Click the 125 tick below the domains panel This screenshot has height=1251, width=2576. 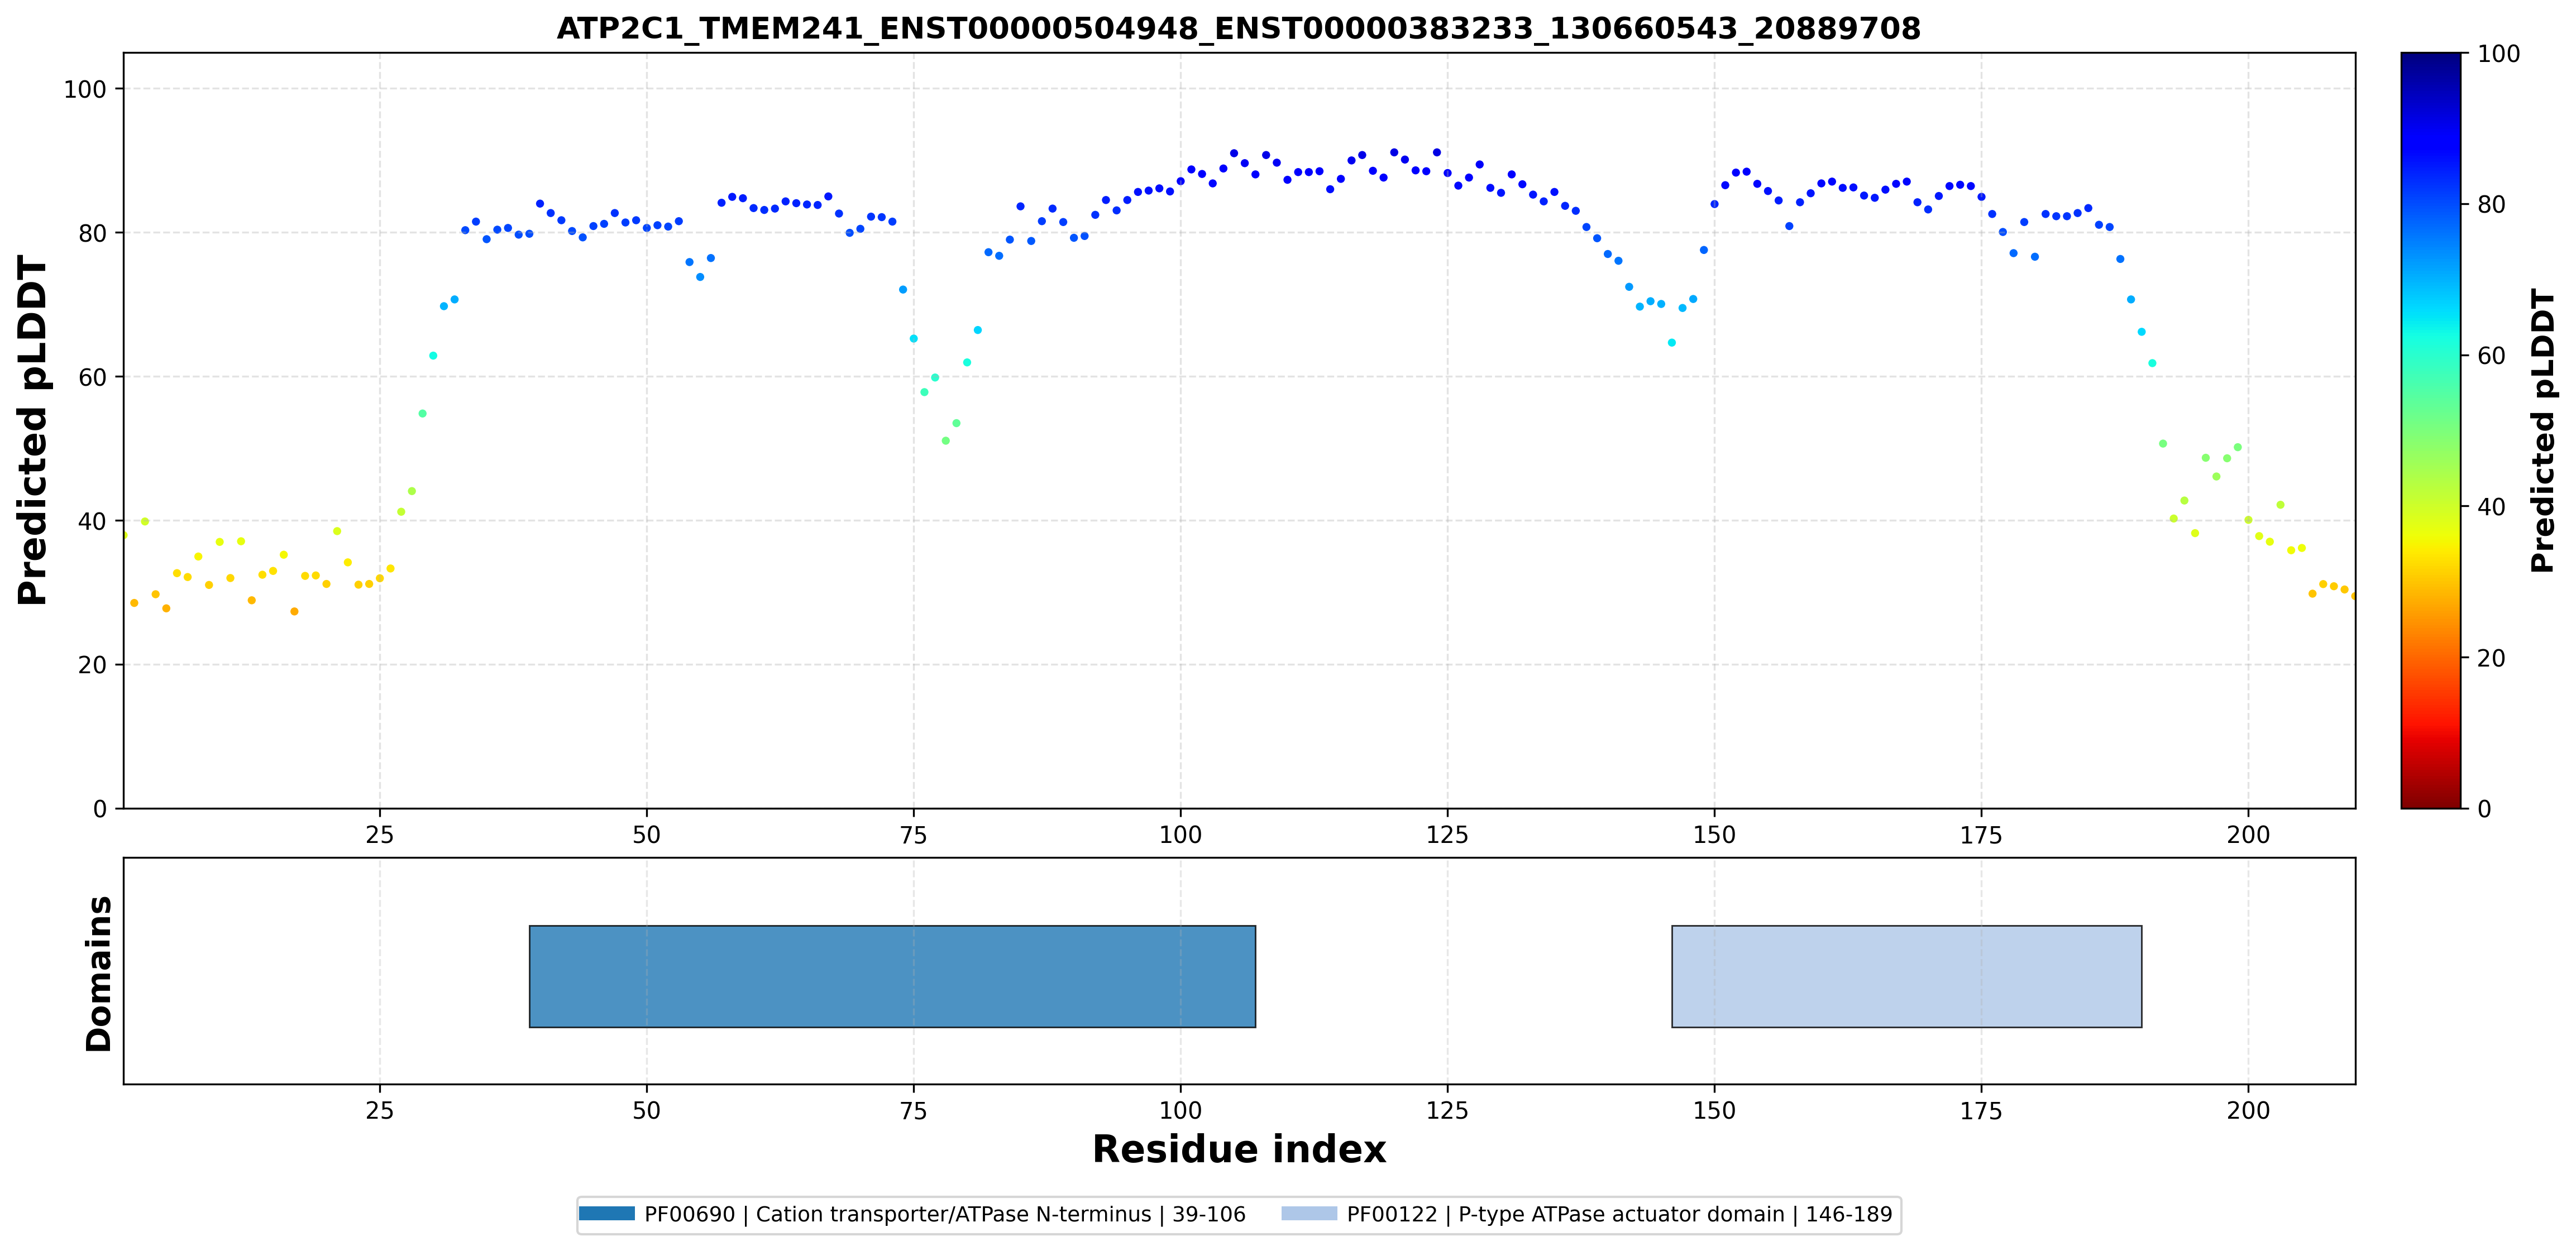point(1447,1110)
